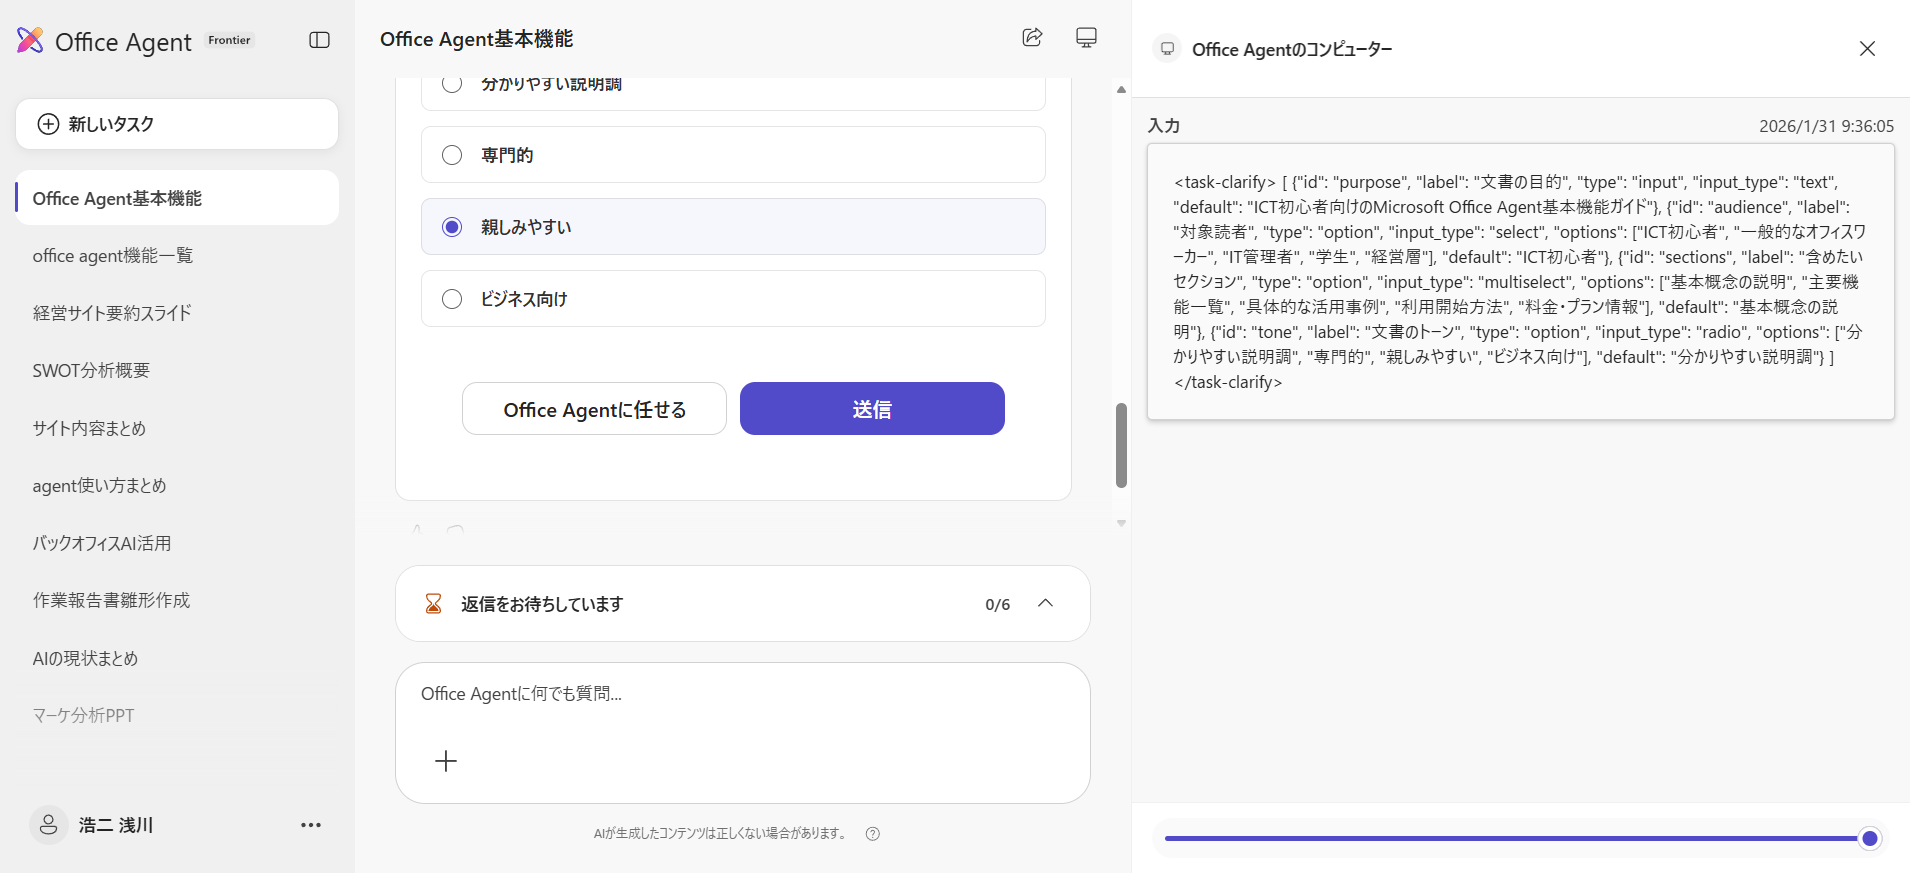Click the share icon in the header
The width and height of the screenshot is (1910, 873).
coord(1032,38)
